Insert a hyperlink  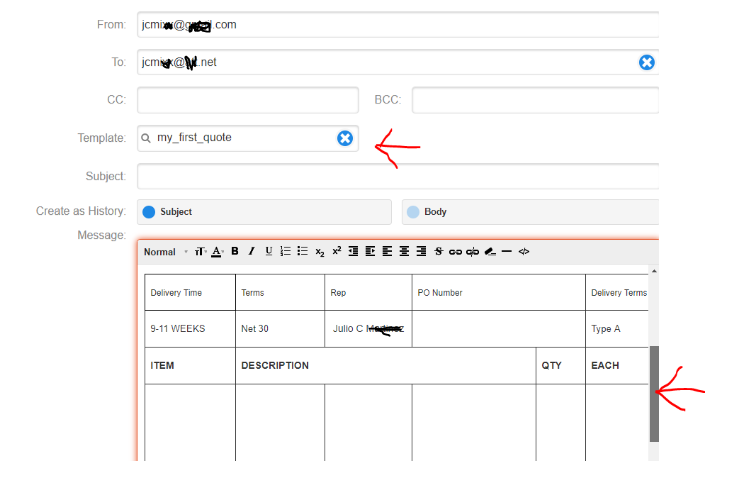click(455, 252)
